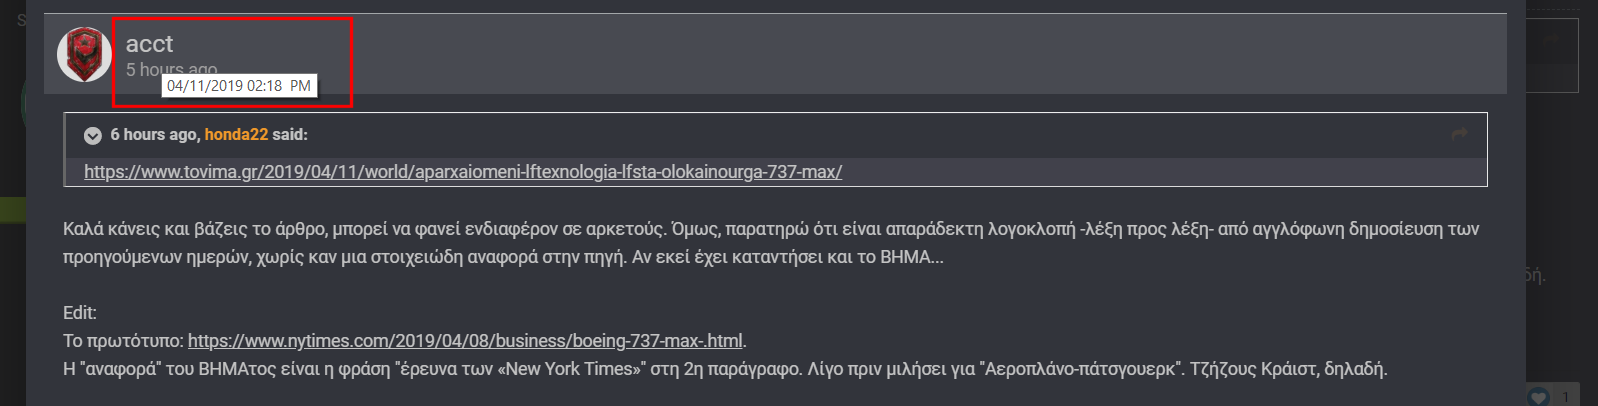The width and height of the screenshot is (1598, 406).
Task: Click the "6 hours ago" text in quote
Action: (153, 134)
